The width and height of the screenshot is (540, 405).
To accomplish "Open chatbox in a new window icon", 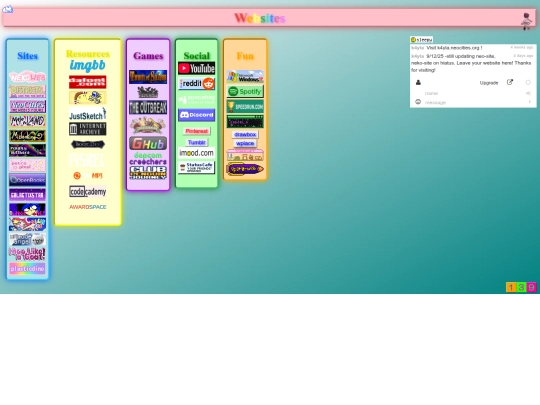I will click(510, 82).
